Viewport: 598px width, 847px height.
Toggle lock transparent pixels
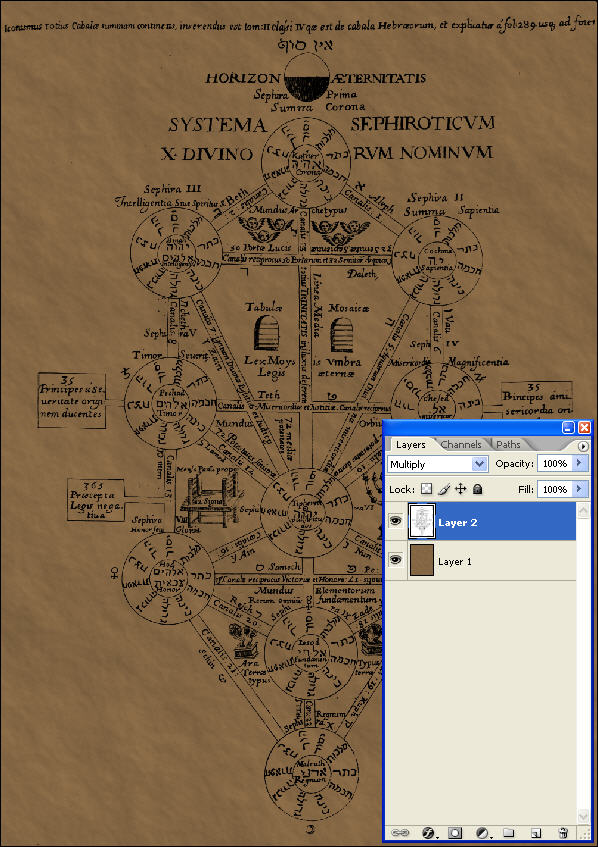coord(427,489)
